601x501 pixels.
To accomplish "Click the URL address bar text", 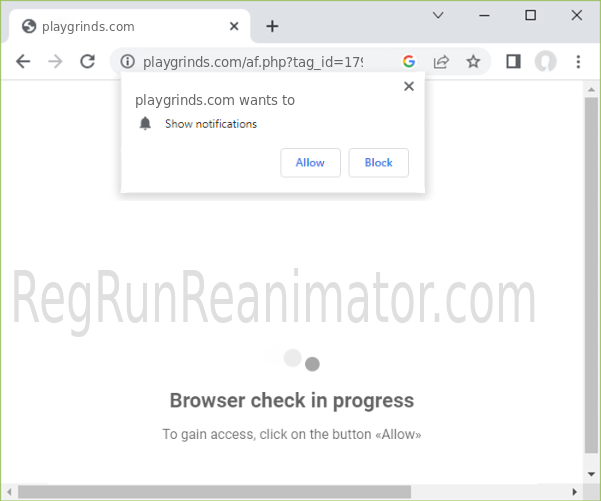I will [x=252, y=62].
